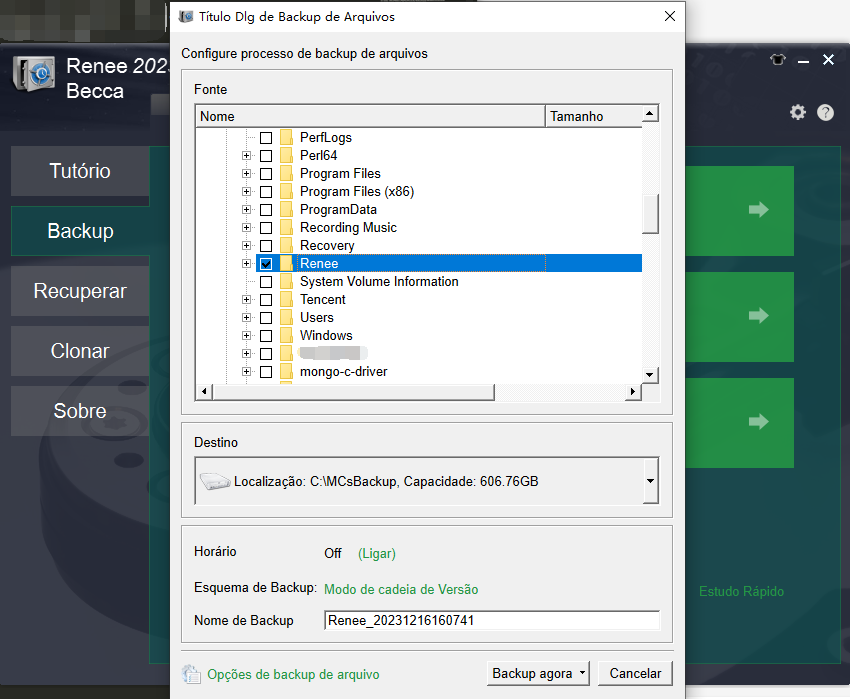Expand the Tencent folder tree node
This screenshot has width=850, height=699.
(247, 300)
